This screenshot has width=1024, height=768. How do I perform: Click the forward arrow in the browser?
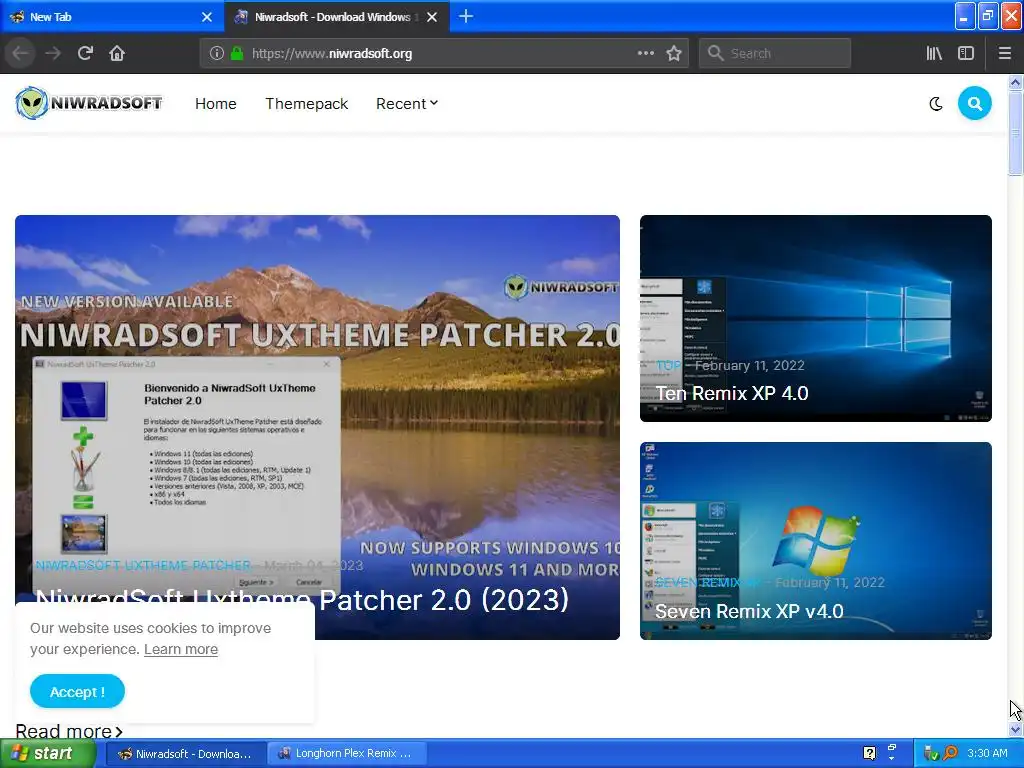coord(53,53)
